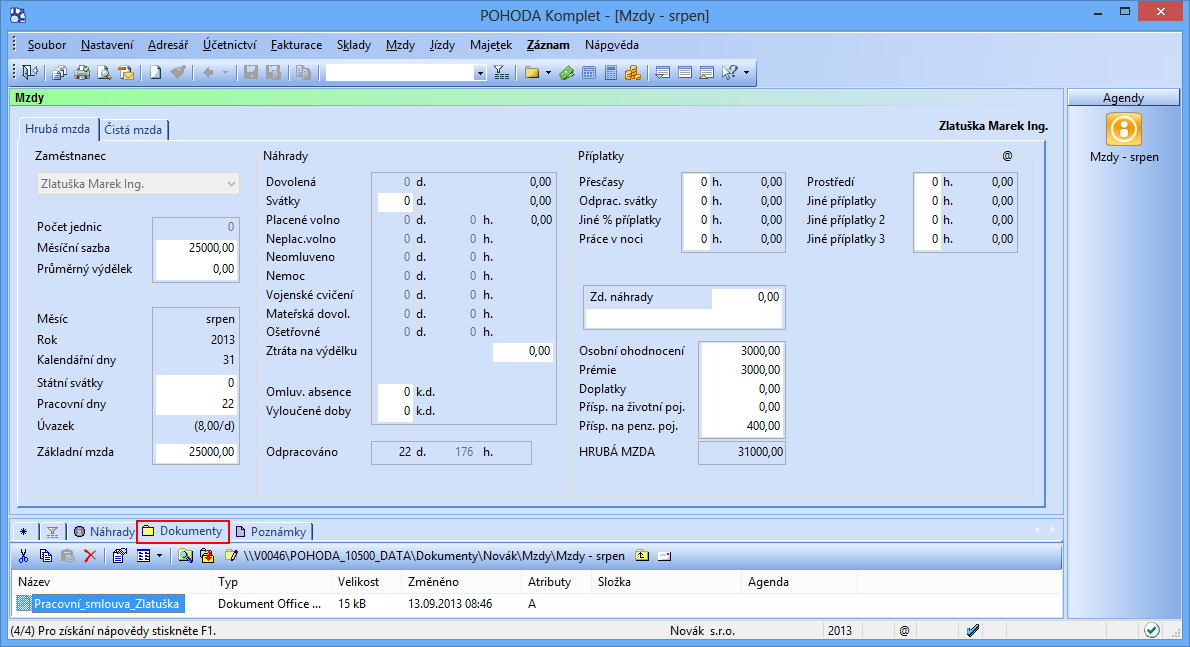The width and height of the screenshot is (1190, 647).
Task: Open the toolbar search combo box arrow
Action: click(480, 73)
